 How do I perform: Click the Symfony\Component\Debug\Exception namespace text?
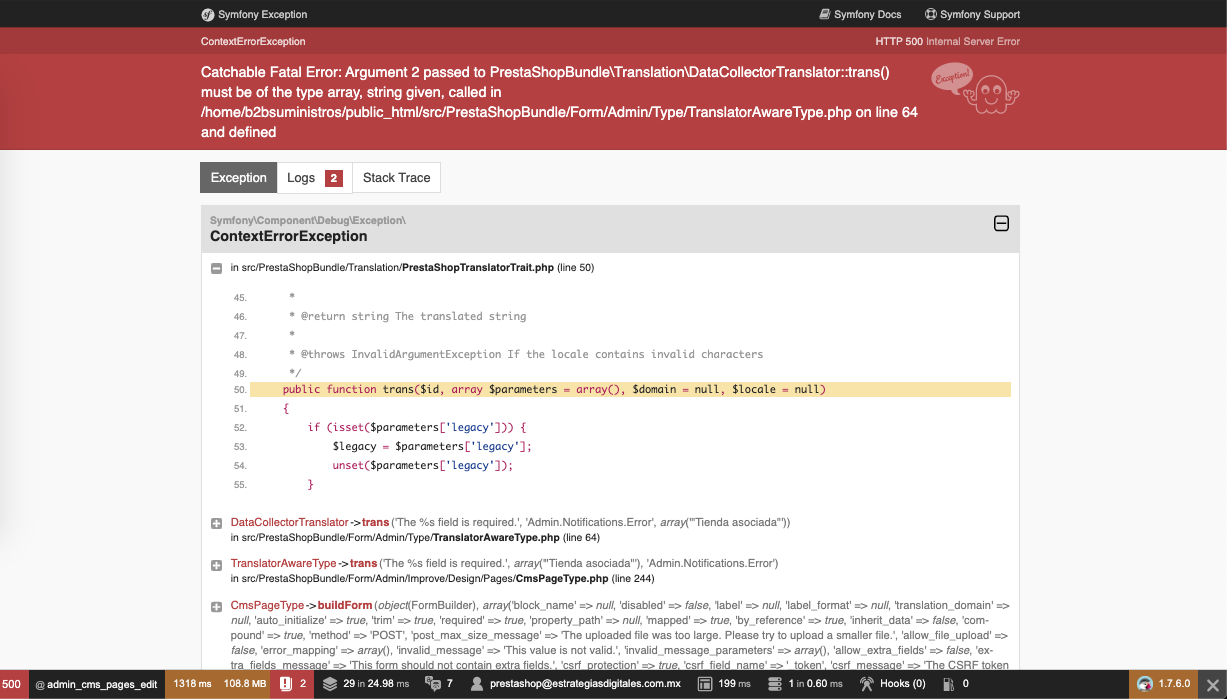308,220
